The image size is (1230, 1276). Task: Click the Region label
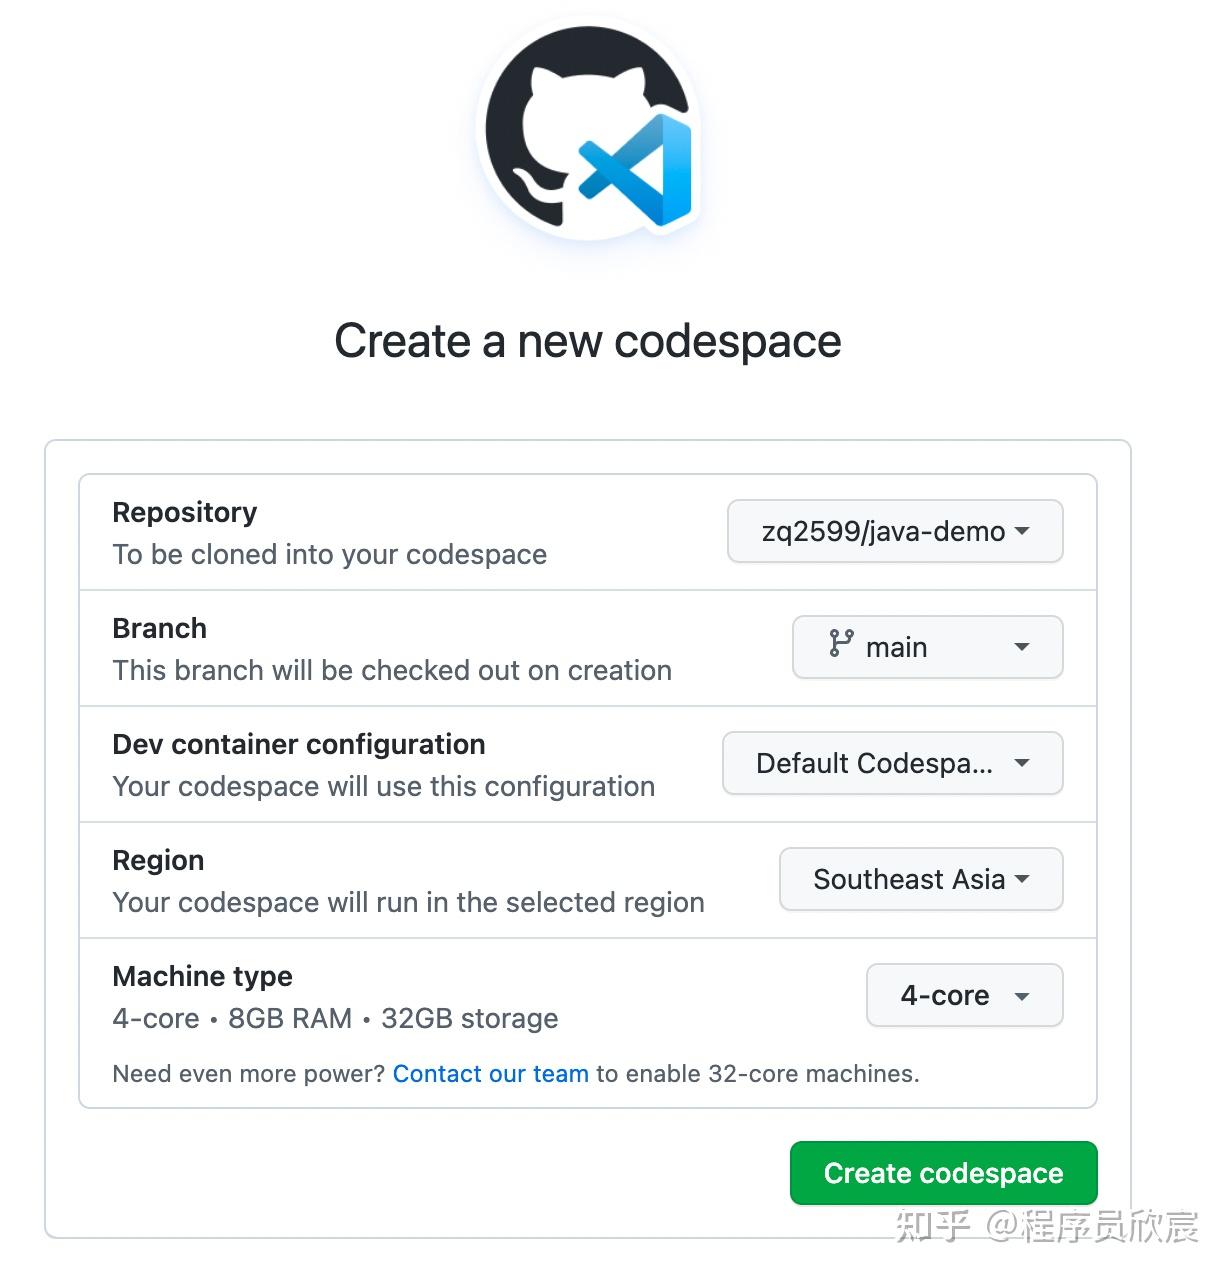158,860
